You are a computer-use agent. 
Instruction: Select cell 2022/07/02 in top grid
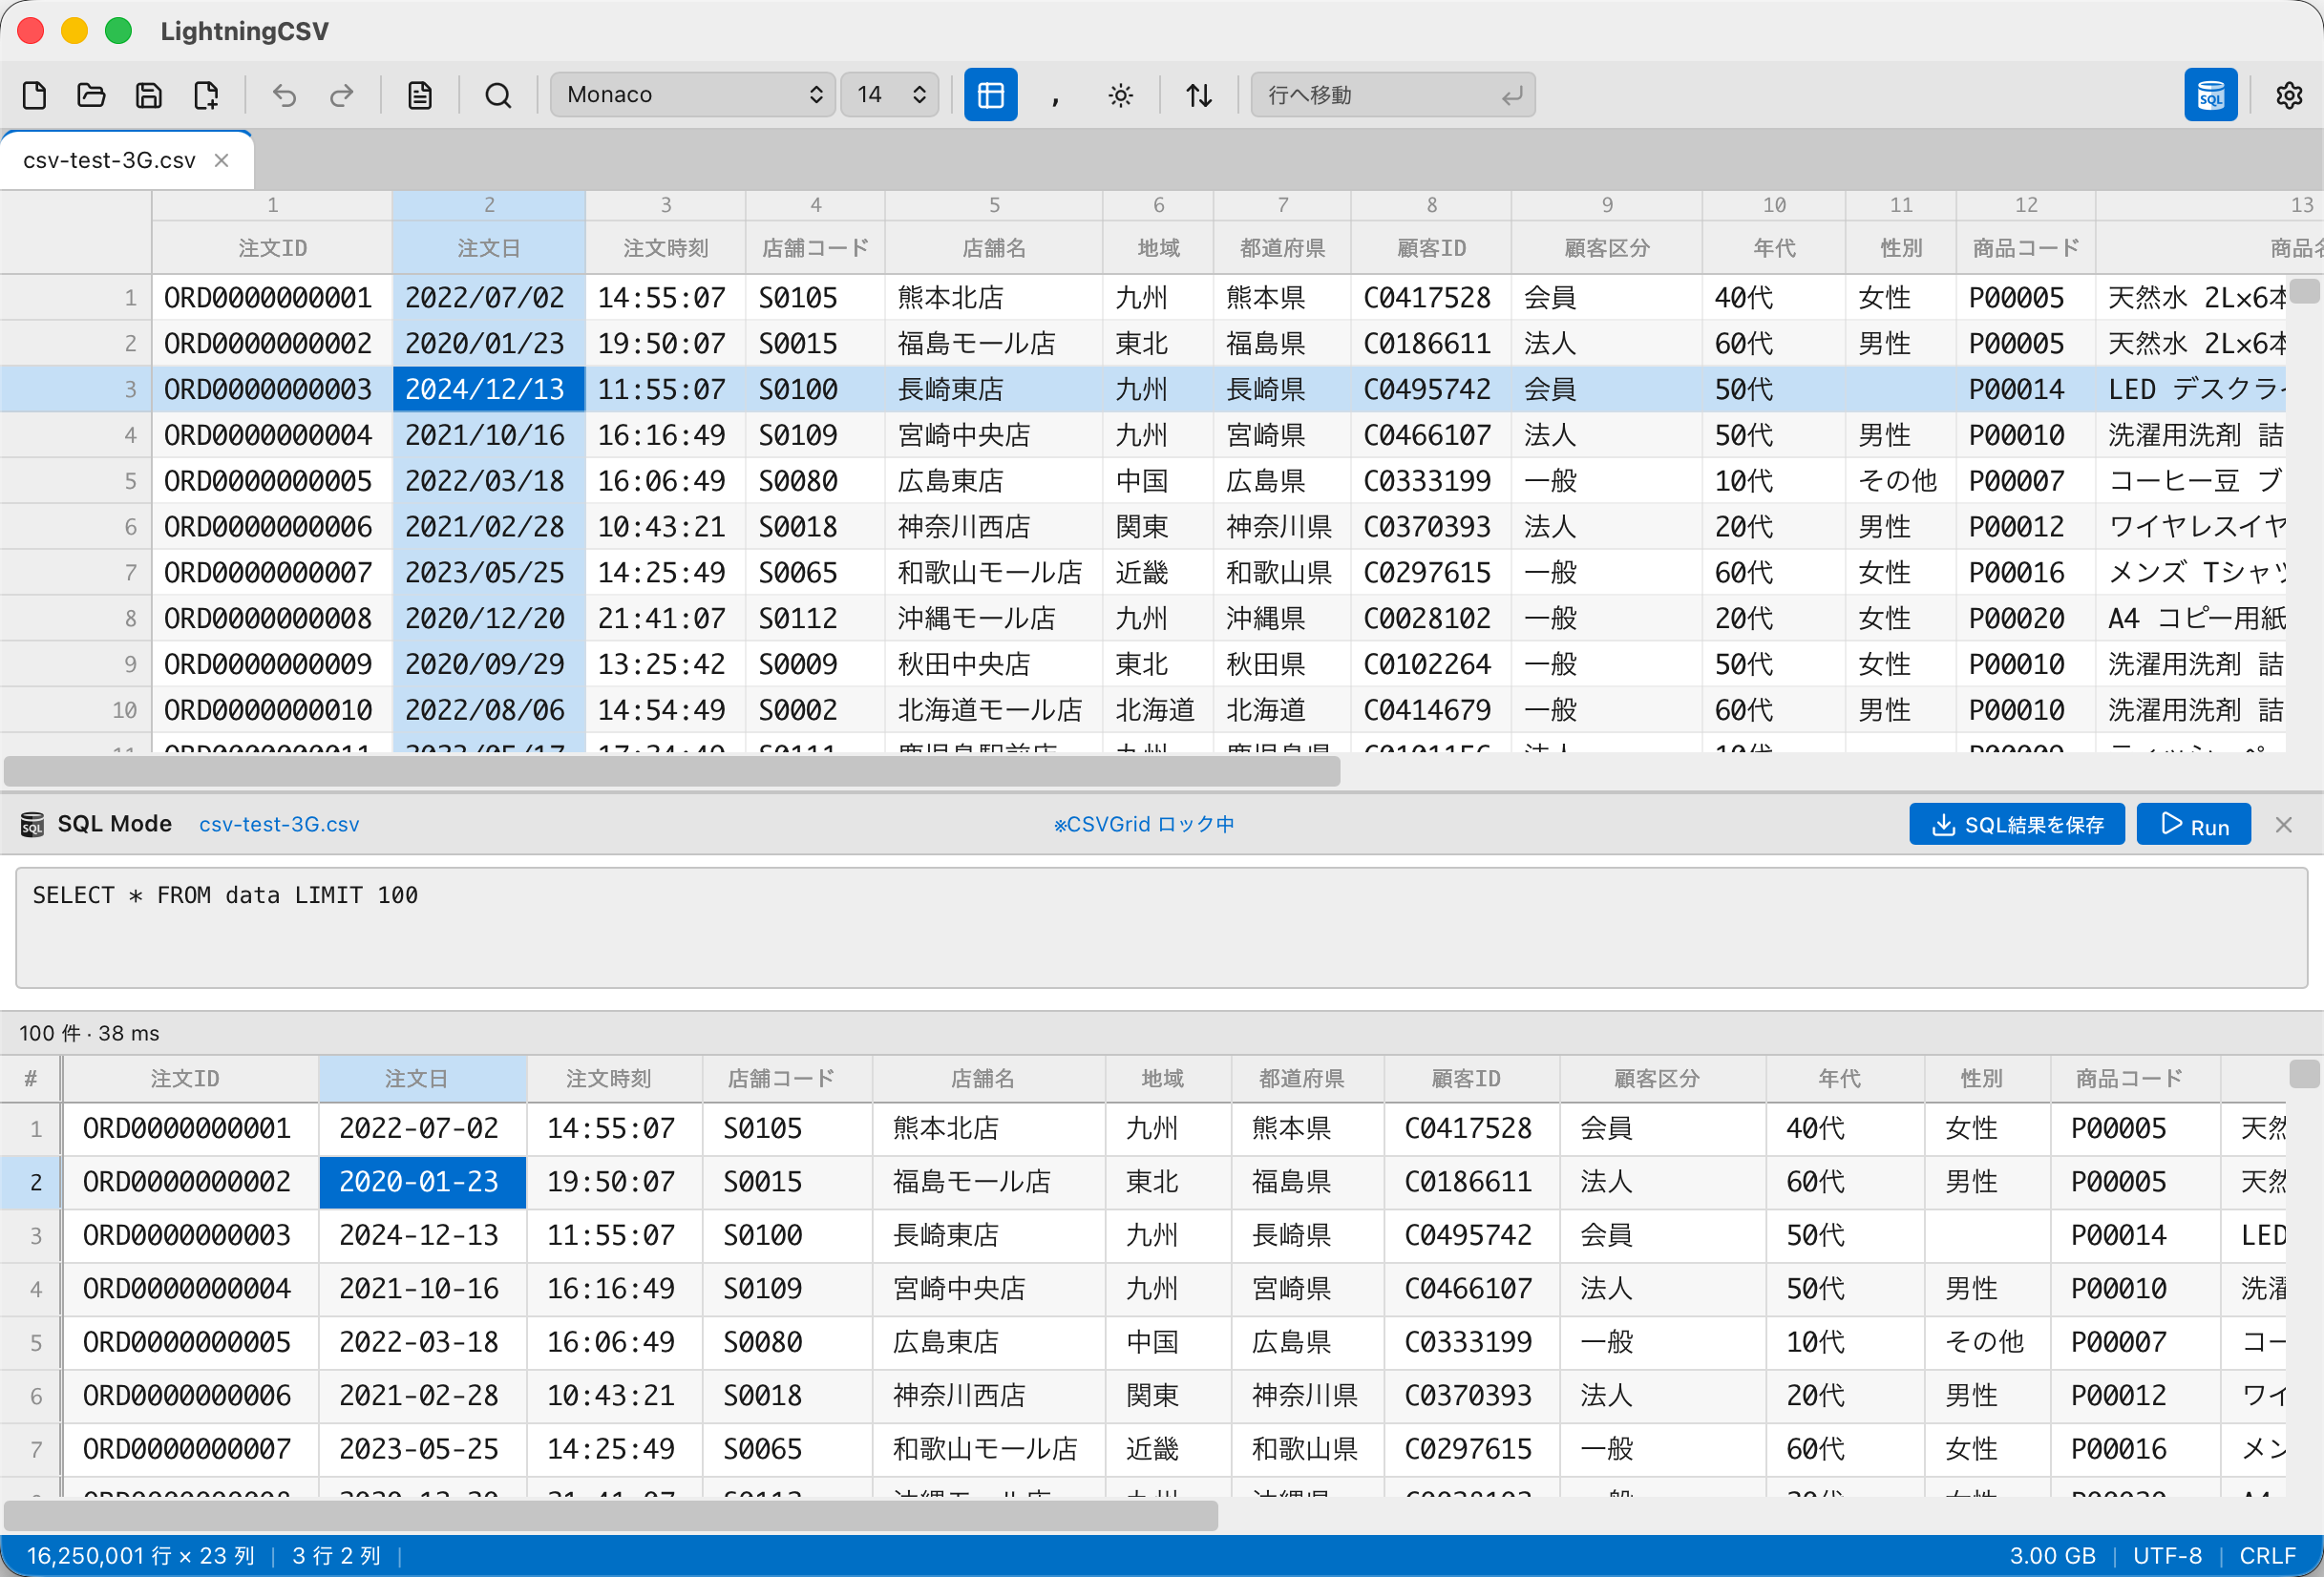point(488,298)
